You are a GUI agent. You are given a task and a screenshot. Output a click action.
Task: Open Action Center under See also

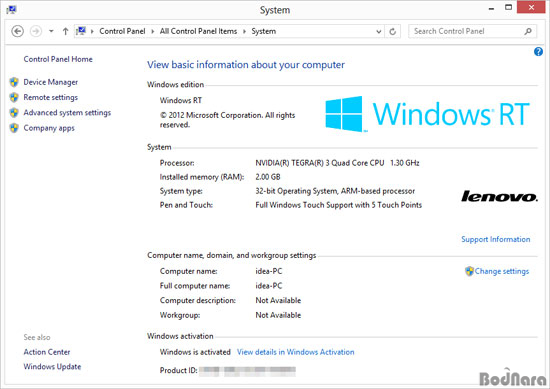click(x=47, y=352)
